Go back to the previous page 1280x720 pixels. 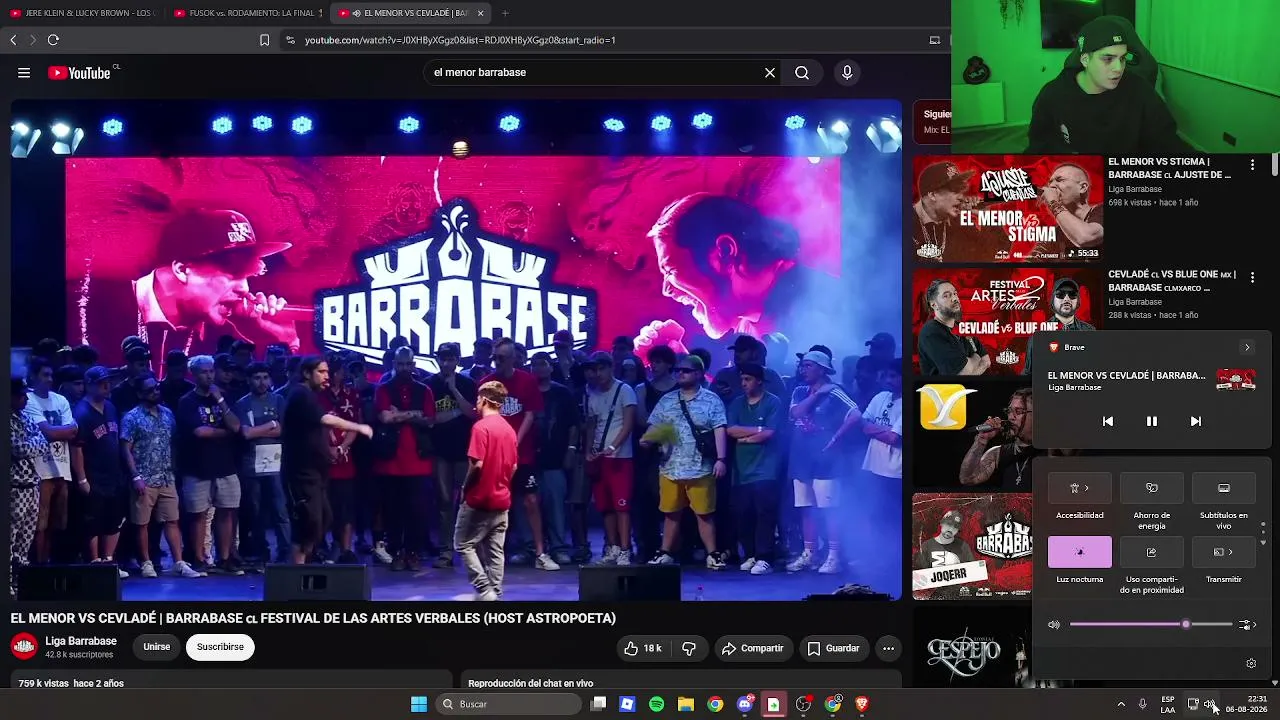(x=13, y=40)
